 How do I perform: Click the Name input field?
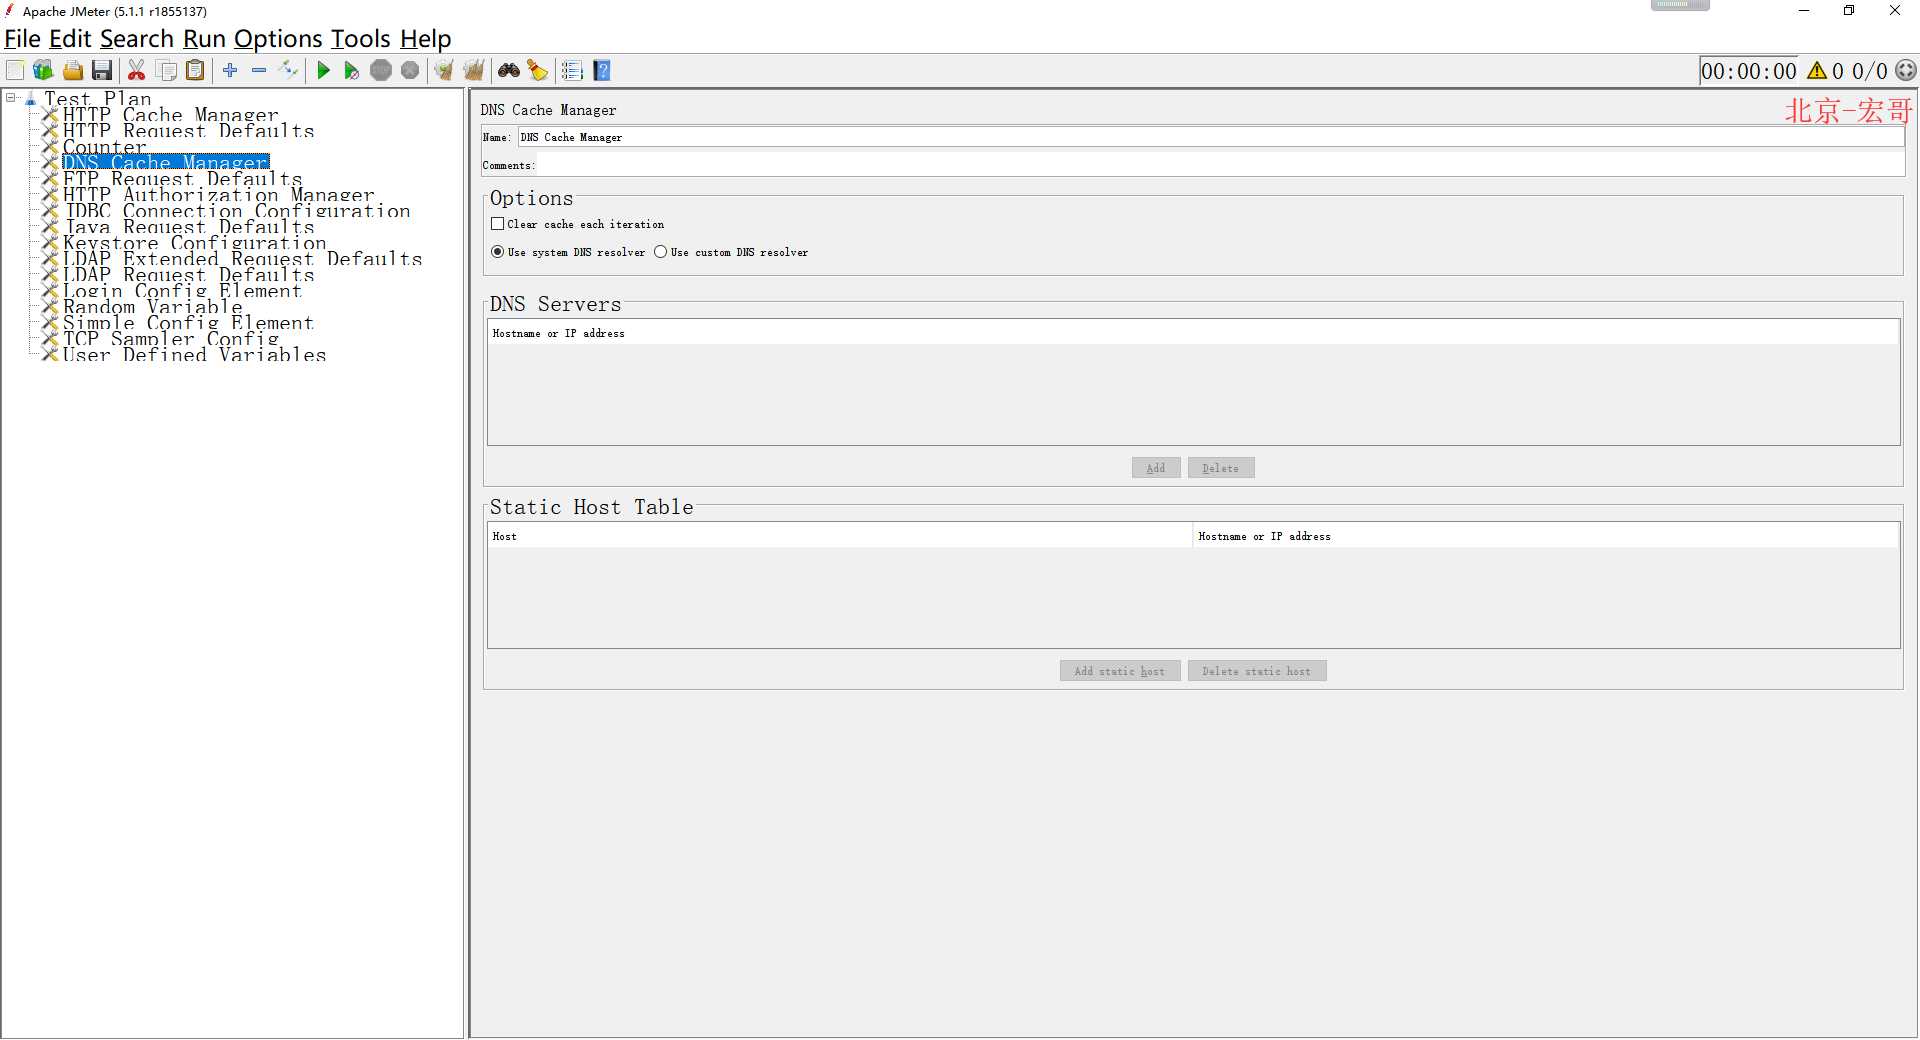(x=1210, y=137)
